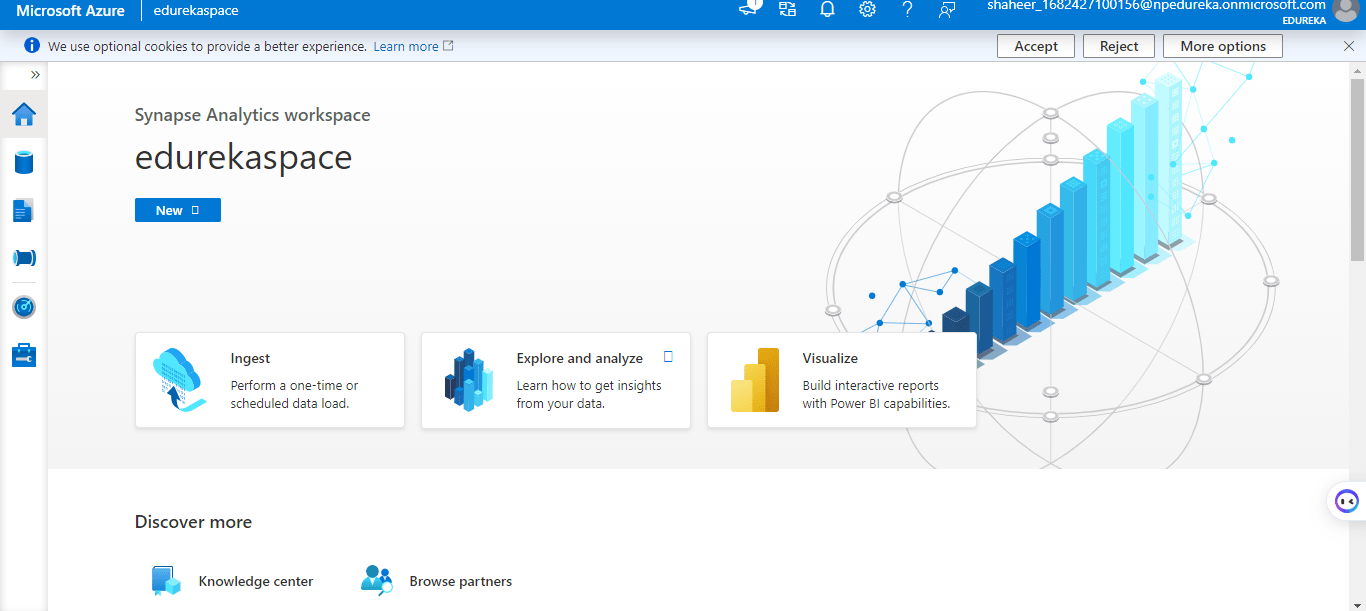Open Azure notifications bell
The width and height of the screenshot is (1366, 611).
click(827, 10)
